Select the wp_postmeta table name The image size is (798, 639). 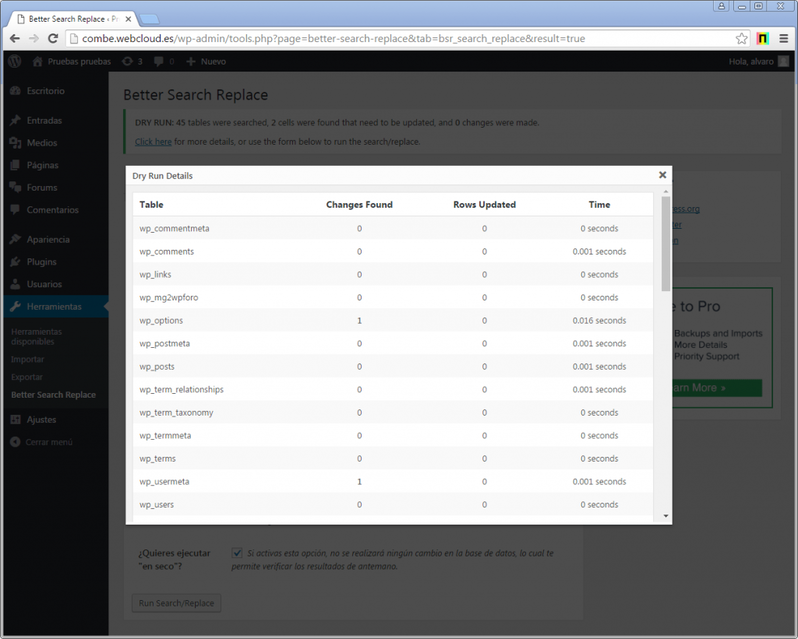pyautogui.click(x=165, y=344)
